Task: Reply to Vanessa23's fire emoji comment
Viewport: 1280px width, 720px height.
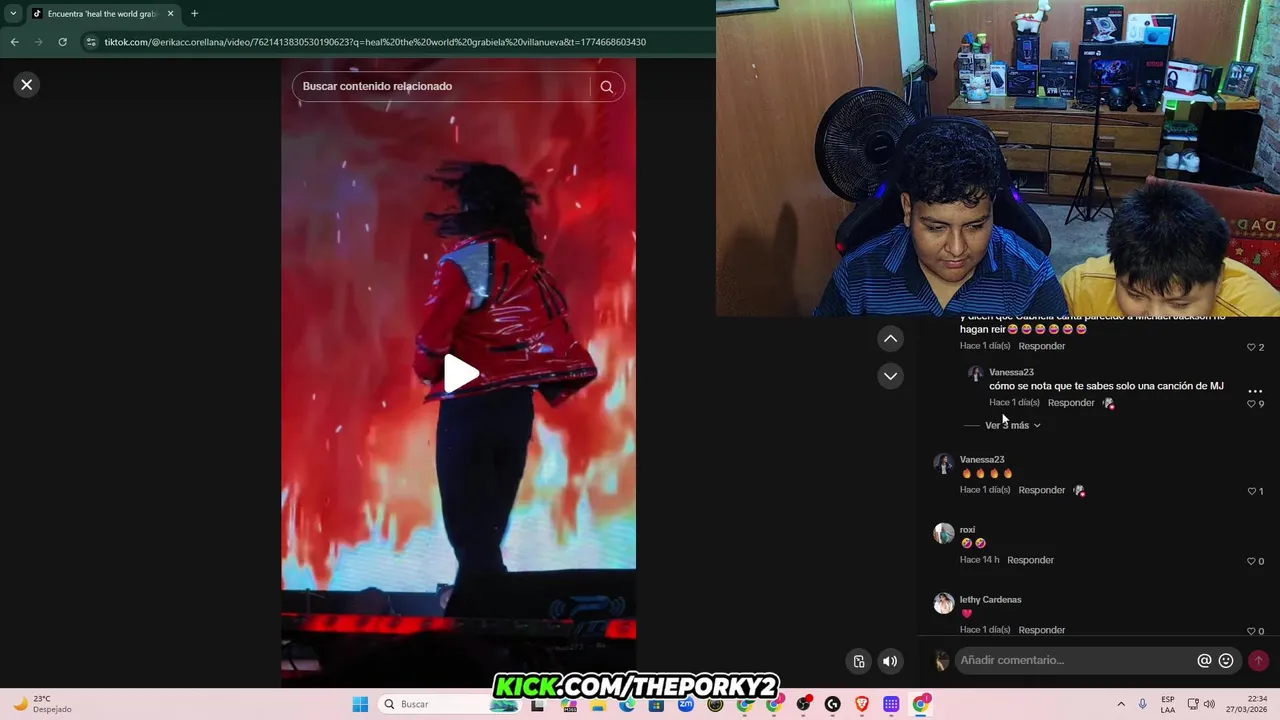Action: [1041, 490]
